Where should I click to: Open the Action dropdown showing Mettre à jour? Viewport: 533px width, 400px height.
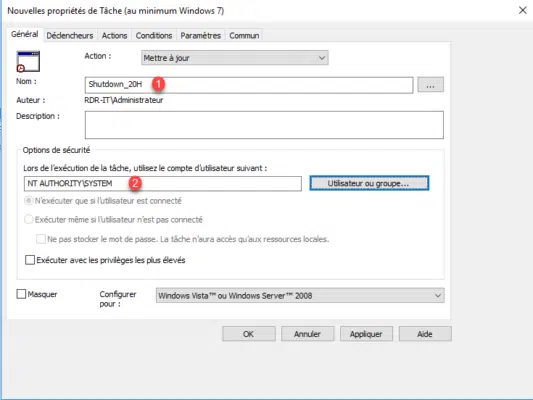click(235, 58)
